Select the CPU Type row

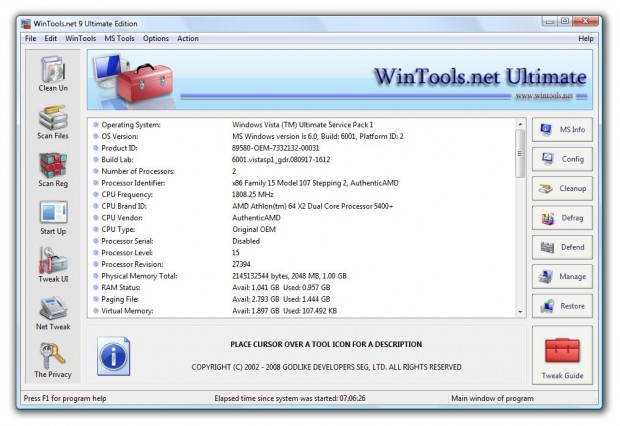click(301, 229)
